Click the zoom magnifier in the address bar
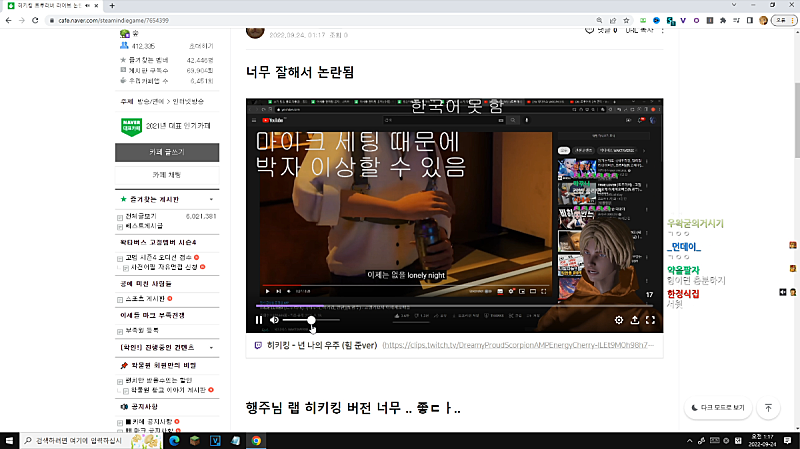 coord(599,20)
